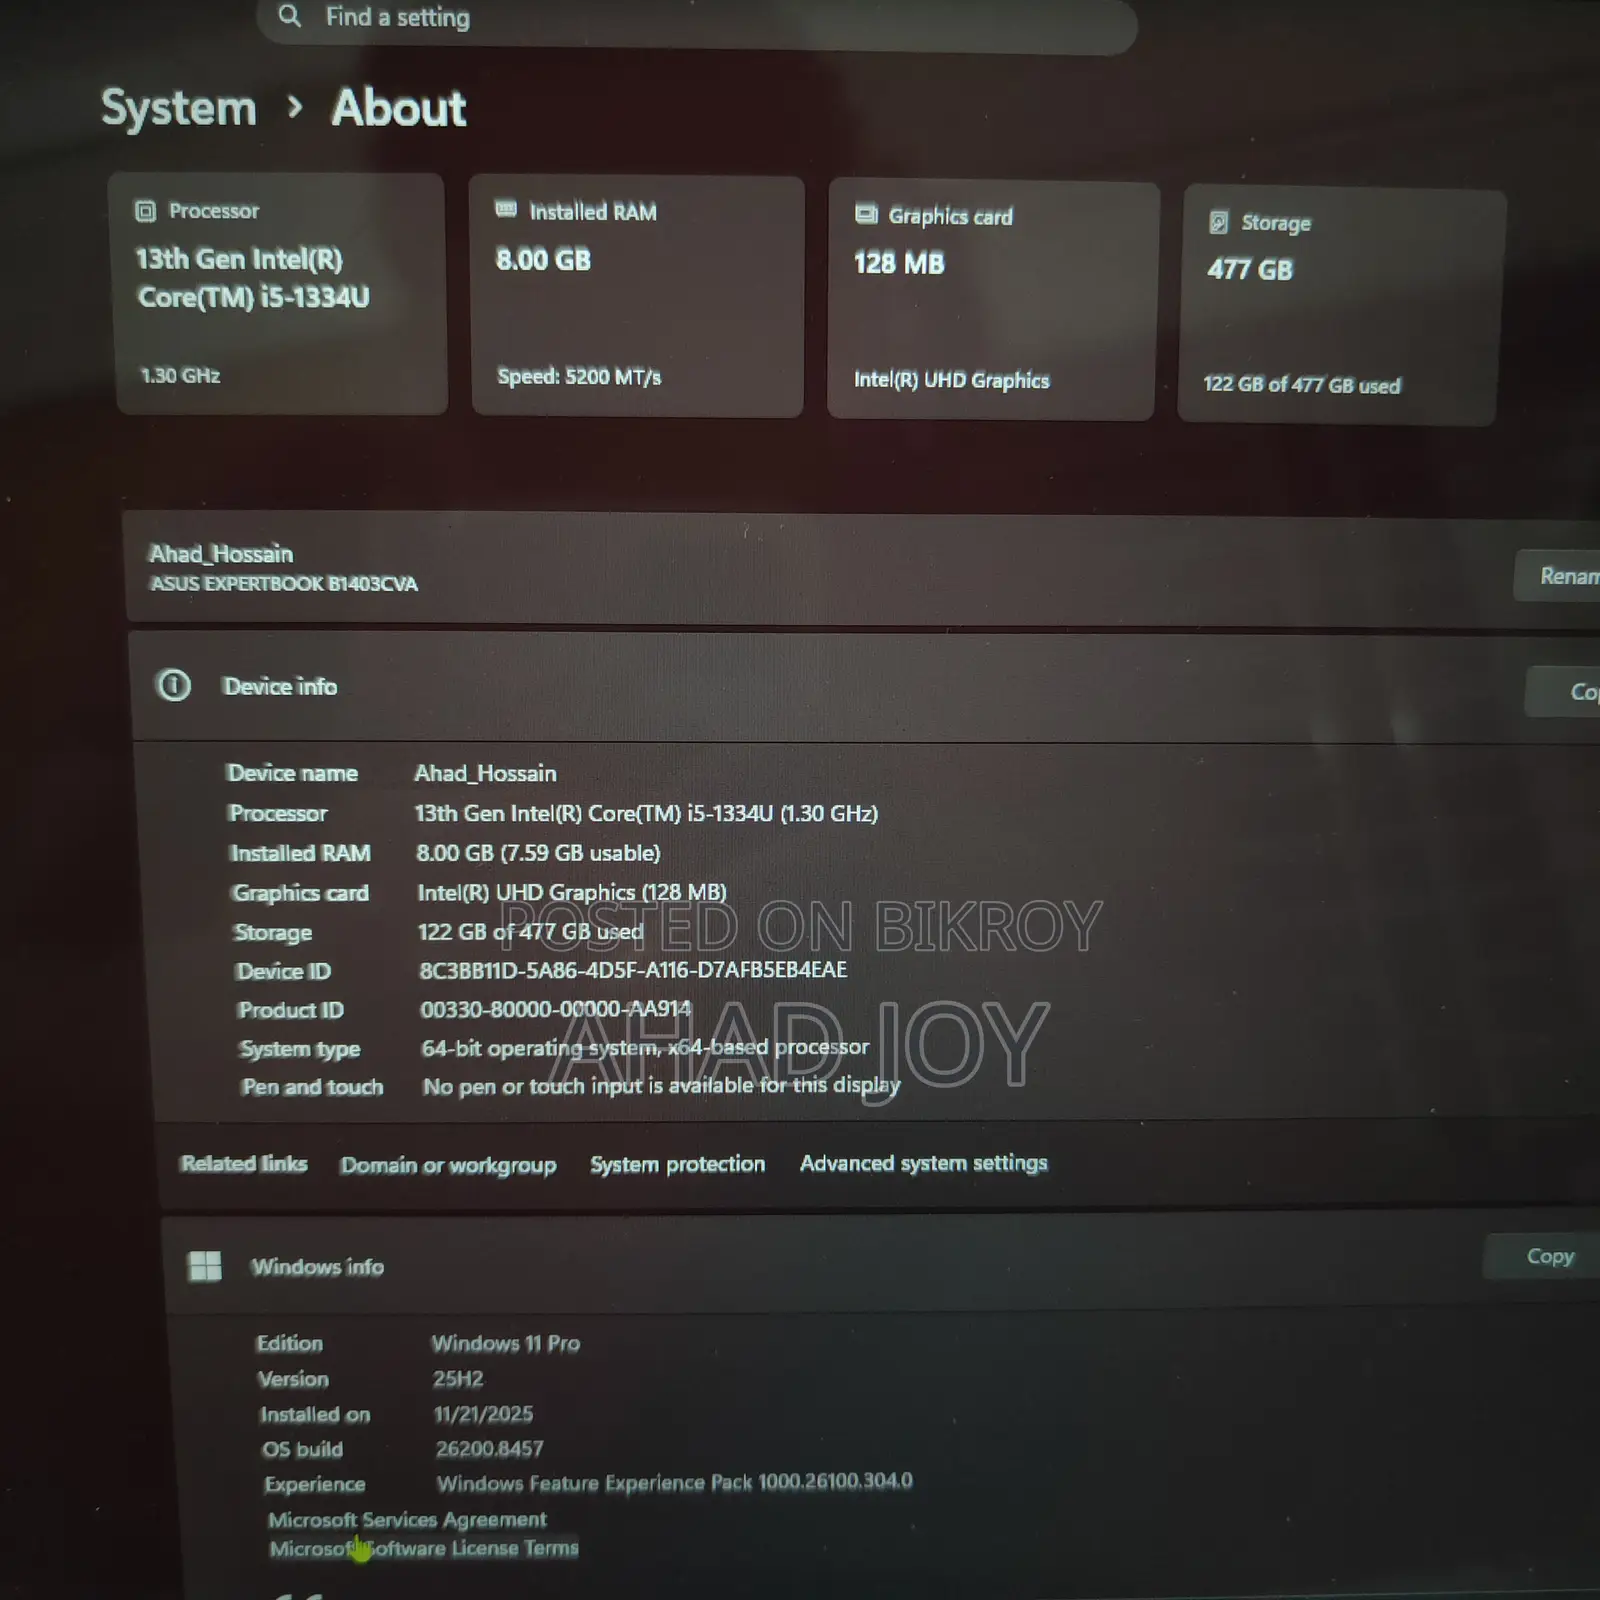Open the Processor summary card
Viewport: 1600px width, 1600px height.
[280, 293]
